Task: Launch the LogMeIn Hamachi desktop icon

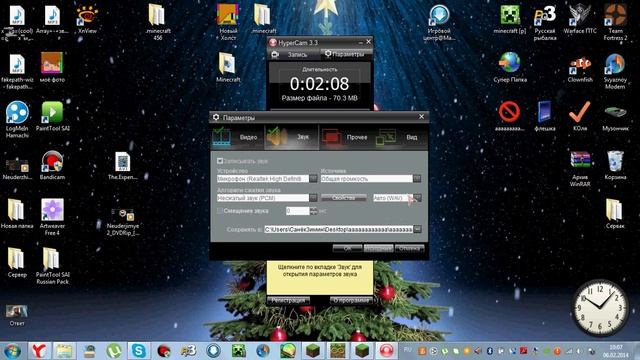Action: pyautogui.click(x=17, y=119)
